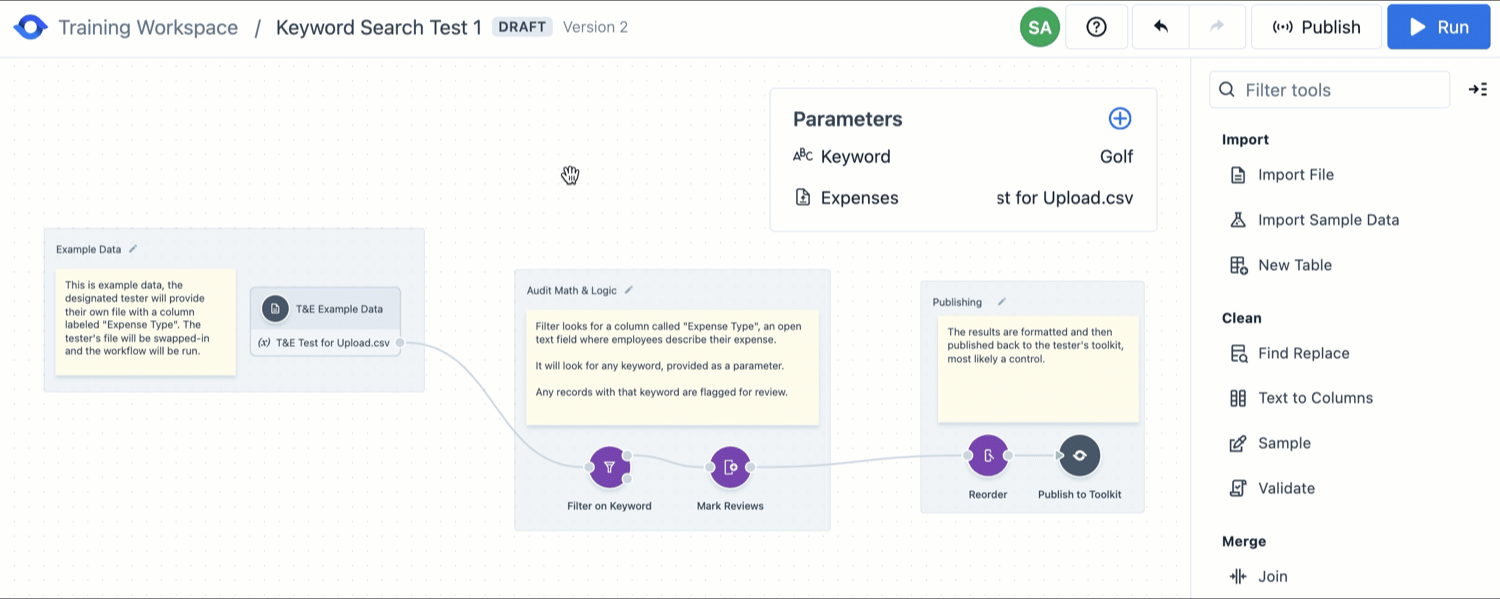Click the Reorder node icon
The image size is (1500, 599).
(988, 456)
